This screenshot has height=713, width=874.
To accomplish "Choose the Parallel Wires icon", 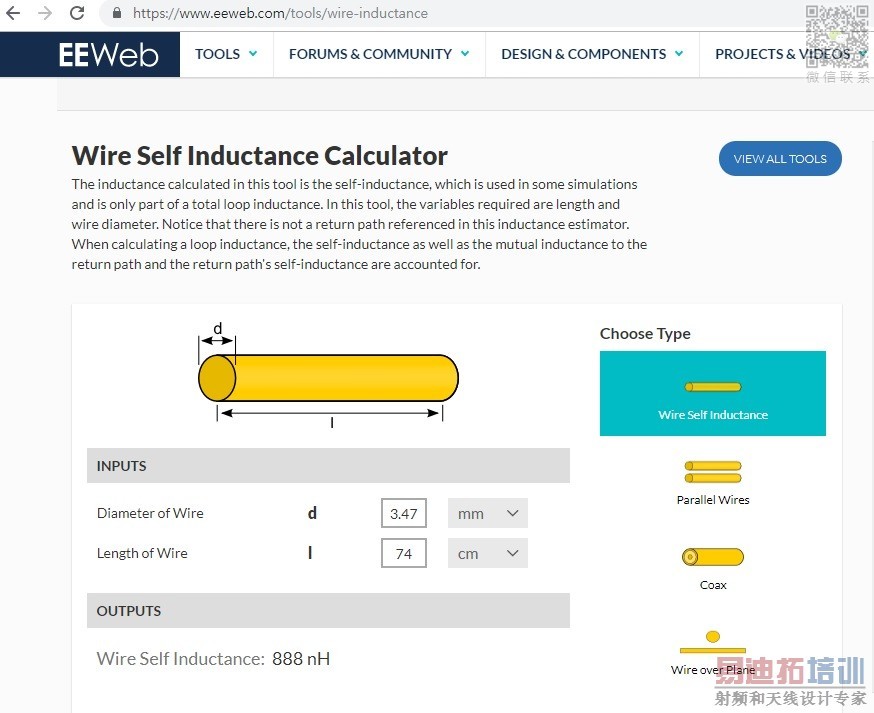I will pos(713,472).
